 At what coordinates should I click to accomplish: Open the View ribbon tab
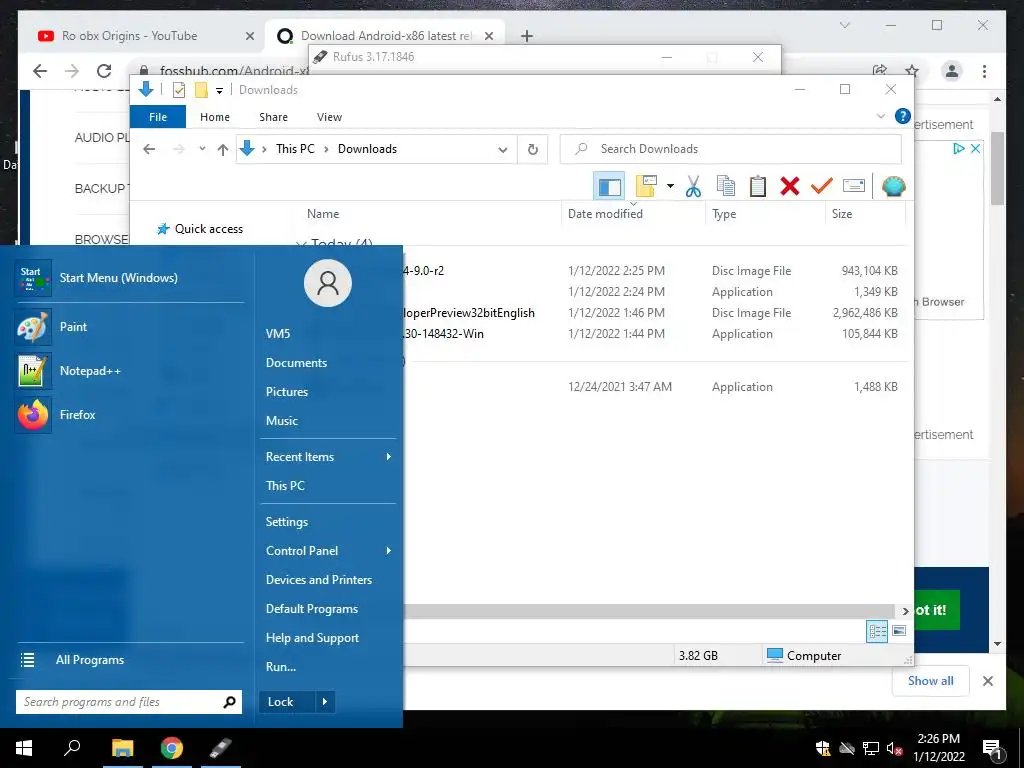click(x=329, y=117)
